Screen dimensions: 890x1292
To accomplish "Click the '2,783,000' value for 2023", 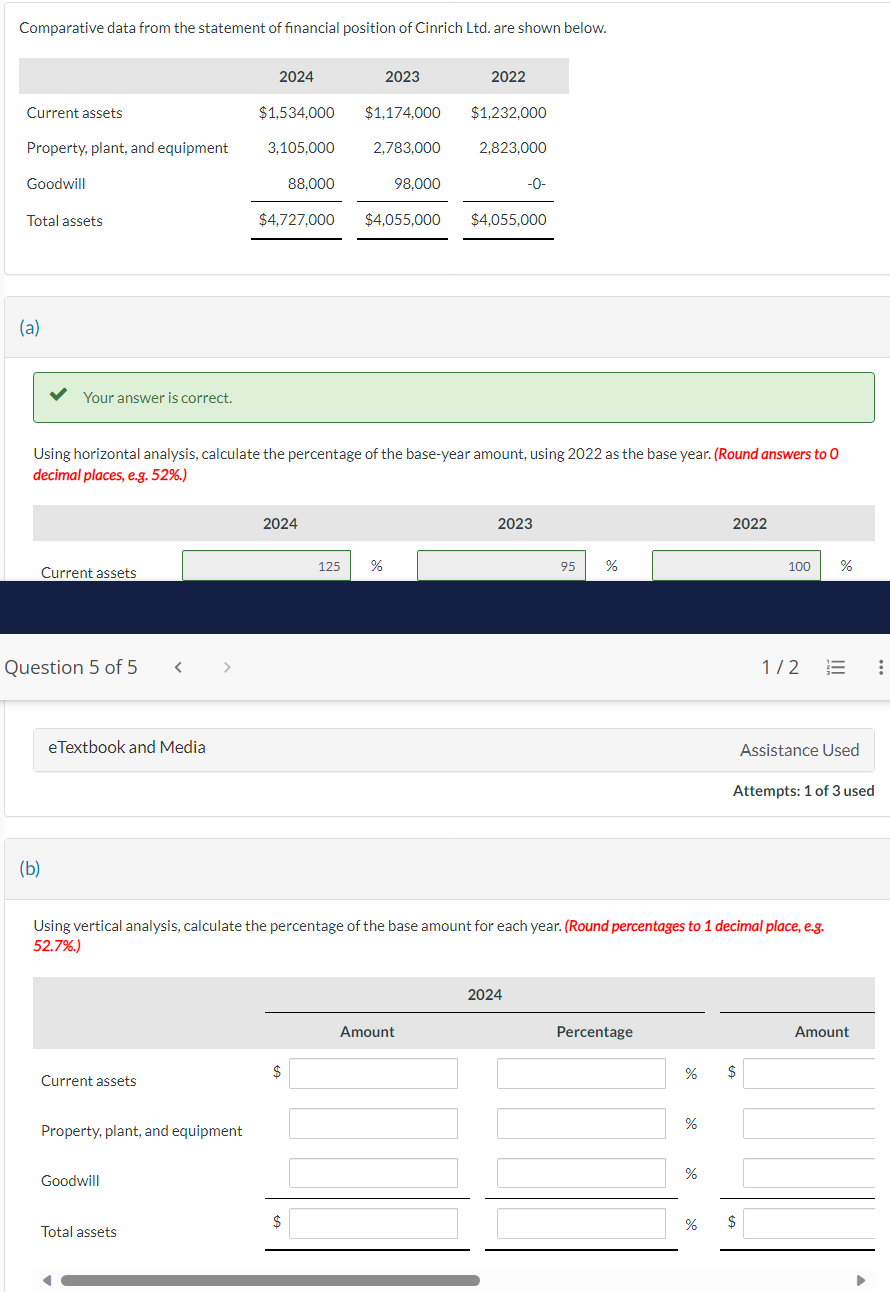I will [407, 147].
